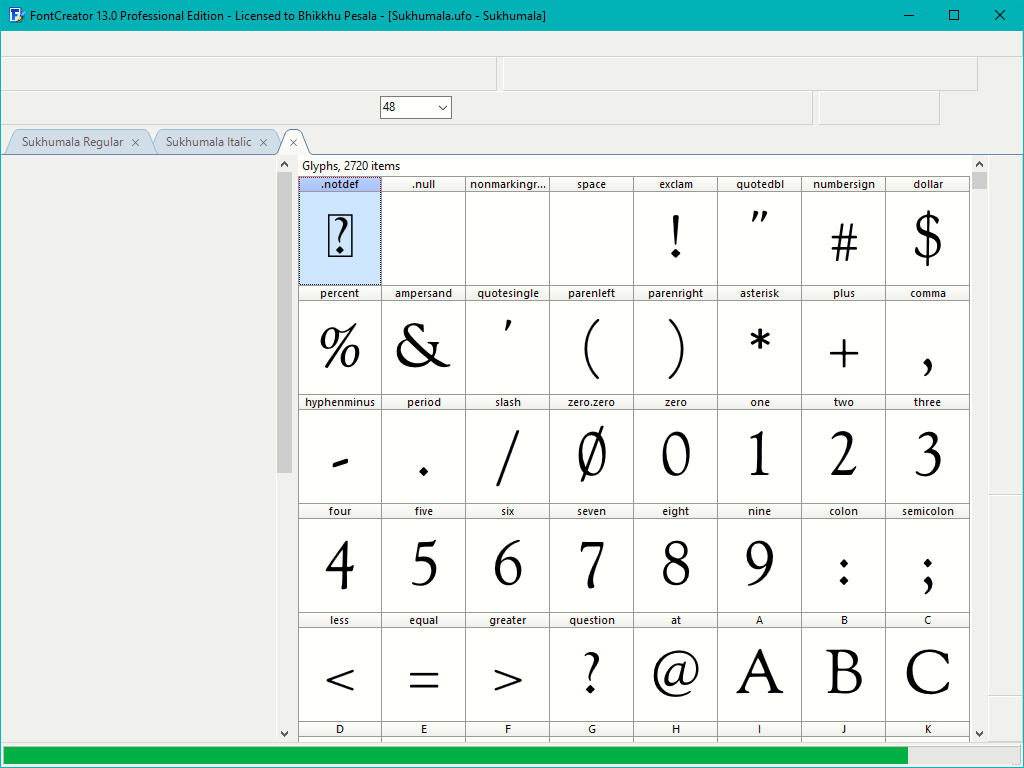Click the G glyph header label
The height and width of the screenshot is (768, 1024).
tap(591, 729)
